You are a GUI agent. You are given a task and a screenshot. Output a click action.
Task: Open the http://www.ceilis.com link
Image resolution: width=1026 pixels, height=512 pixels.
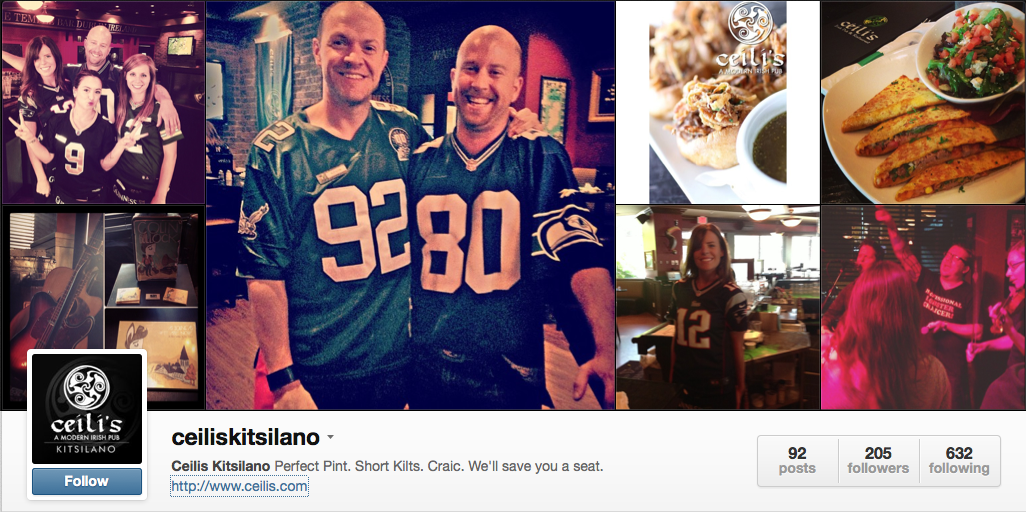click(239, 486)
